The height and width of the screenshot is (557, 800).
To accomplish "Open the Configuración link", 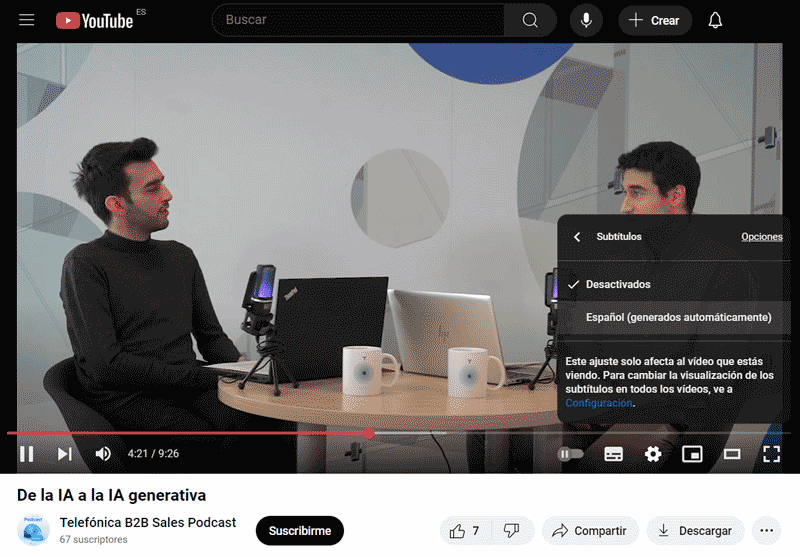I will point(599,403).
